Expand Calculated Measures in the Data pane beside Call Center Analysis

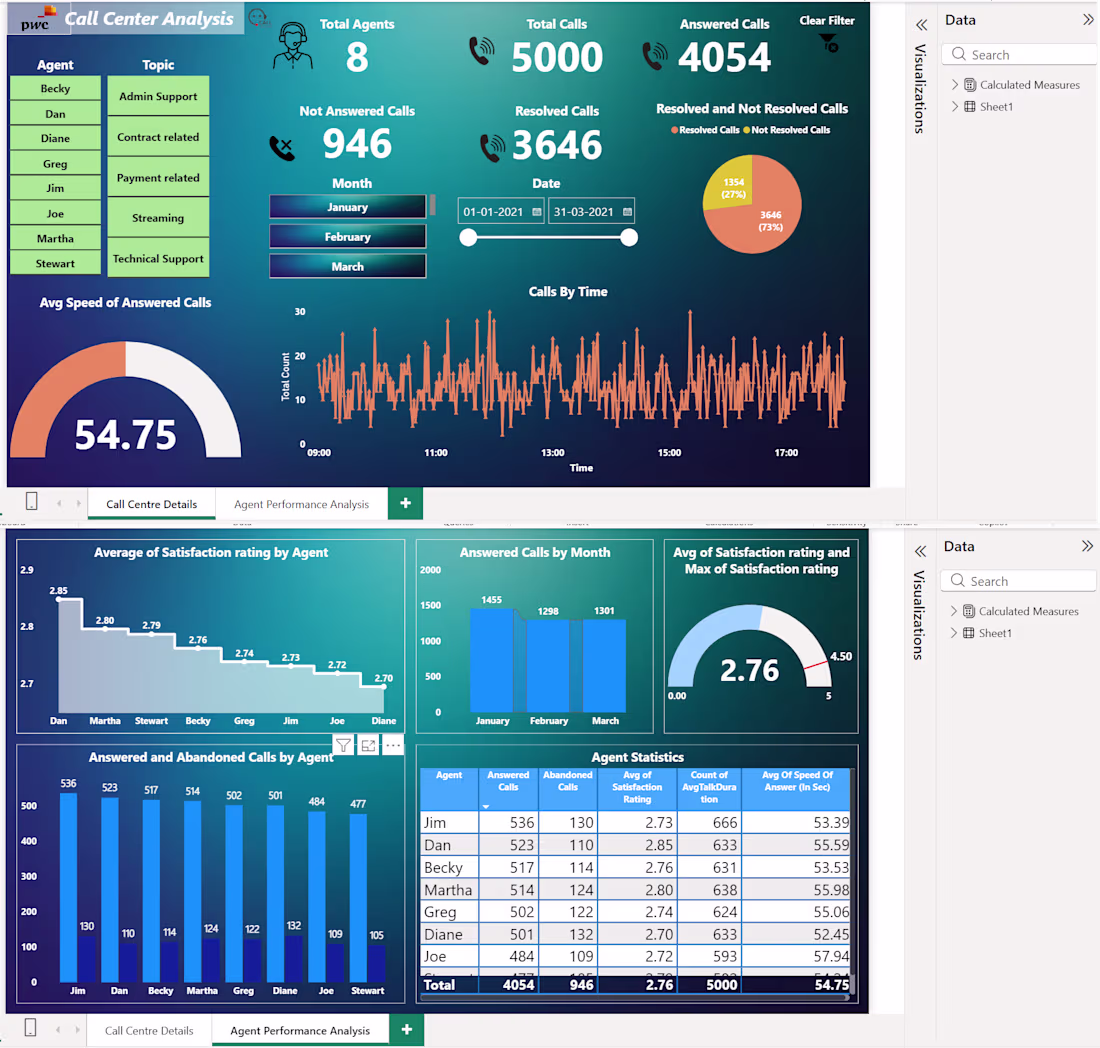pos(954,85)
